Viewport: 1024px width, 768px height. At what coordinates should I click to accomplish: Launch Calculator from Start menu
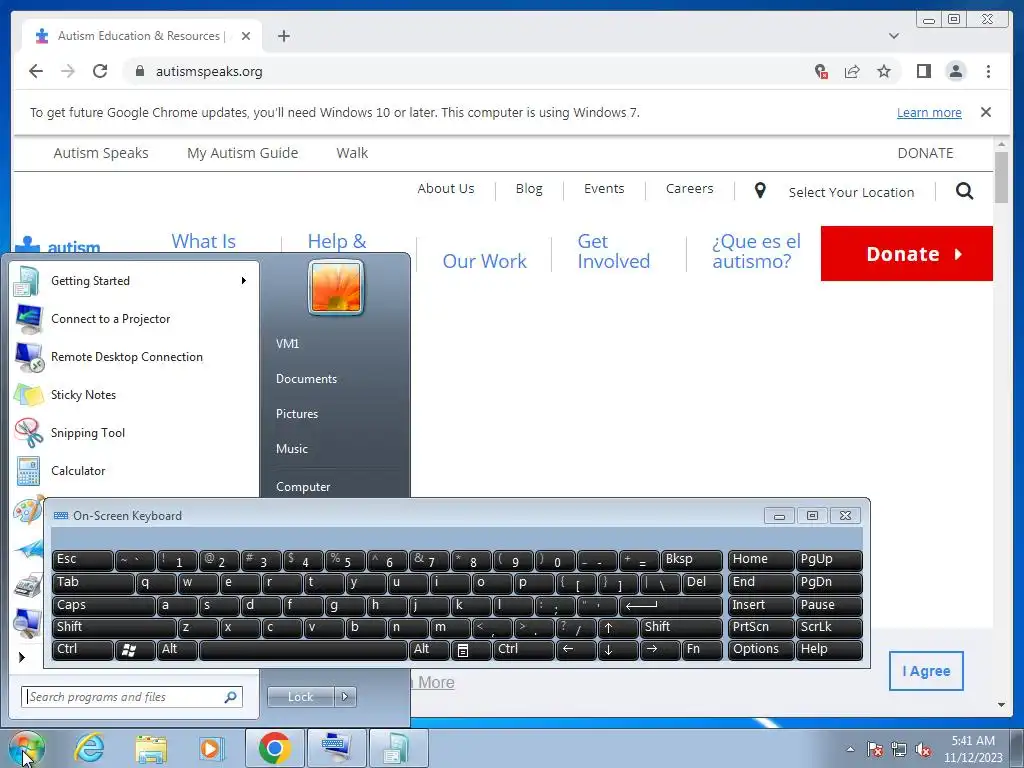(135, 470)
